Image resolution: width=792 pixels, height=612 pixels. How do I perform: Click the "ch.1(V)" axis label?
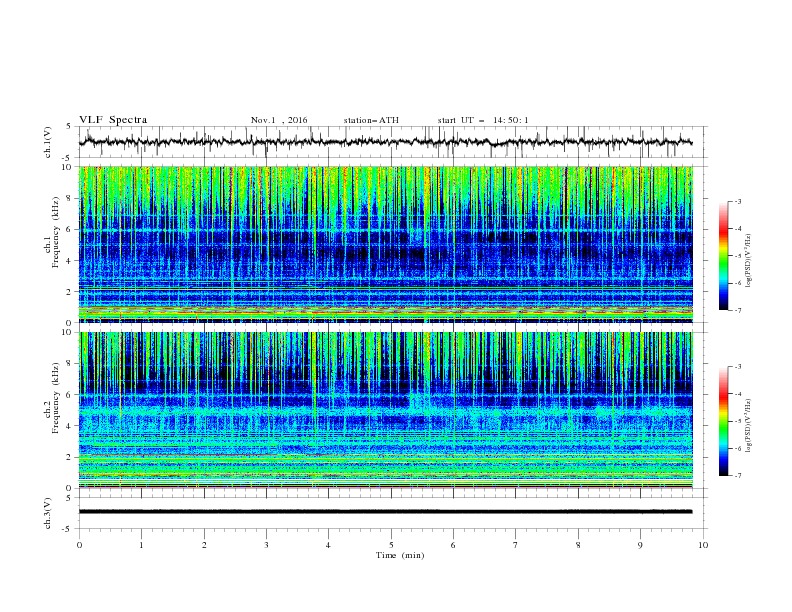click(48, 142)
